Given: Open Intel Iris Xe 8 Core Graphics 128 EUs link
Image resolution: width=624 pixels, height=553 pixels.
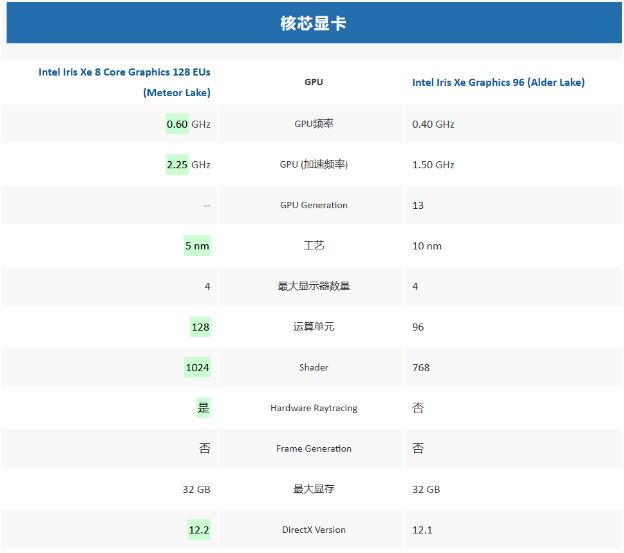Looking at the screenshot, I should (125, 82).
